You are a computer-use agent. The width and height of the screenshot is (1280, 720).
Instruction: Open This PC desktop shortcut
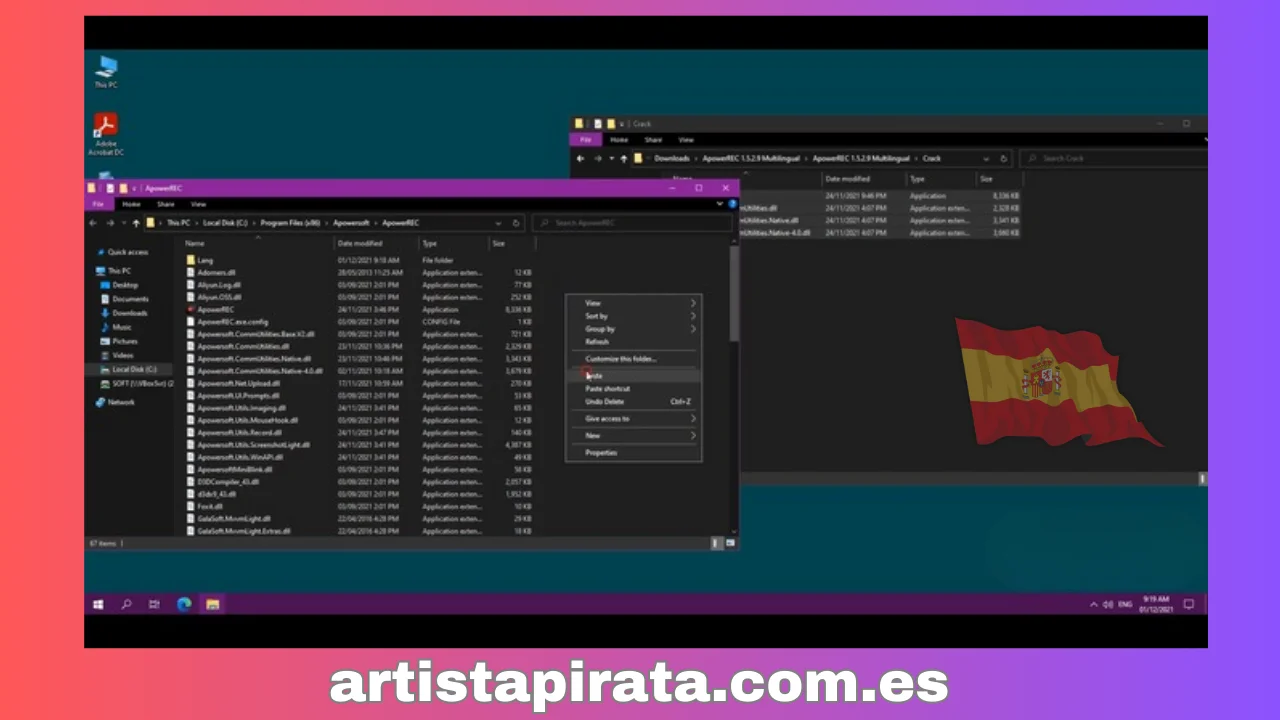point(106,72)
